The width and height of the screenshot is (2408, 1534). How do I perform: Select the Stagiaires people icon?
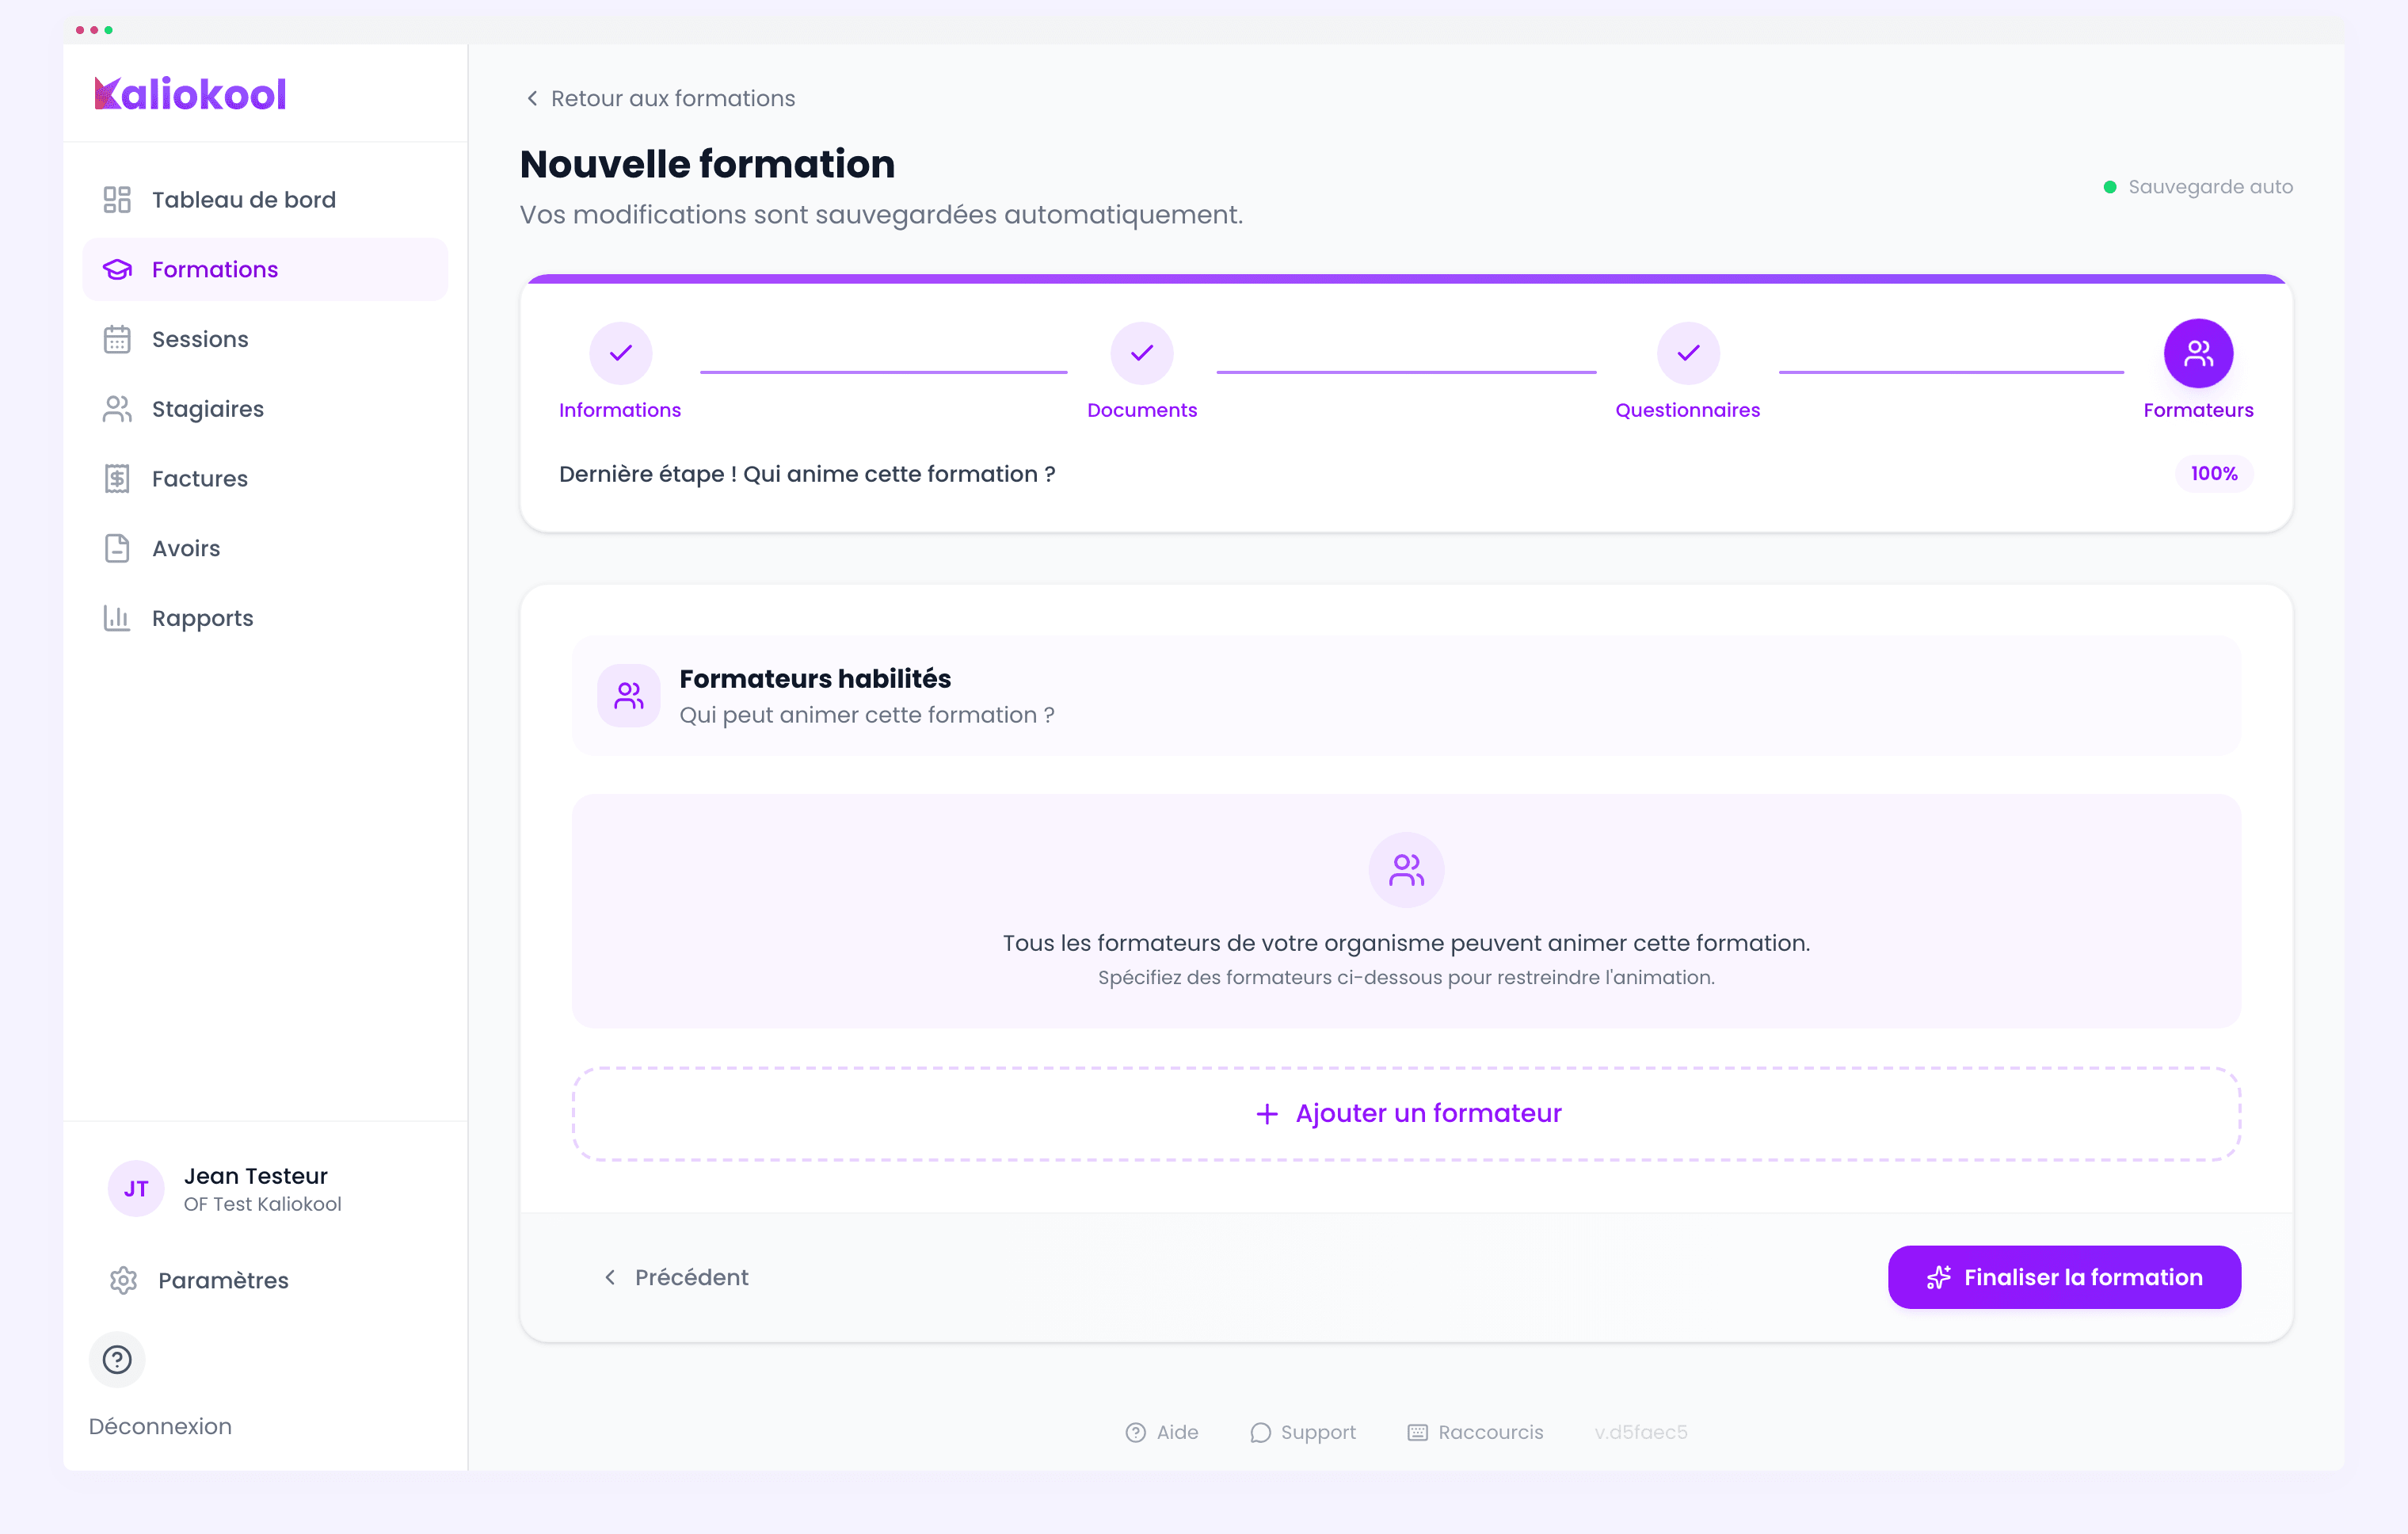point(116,408)
